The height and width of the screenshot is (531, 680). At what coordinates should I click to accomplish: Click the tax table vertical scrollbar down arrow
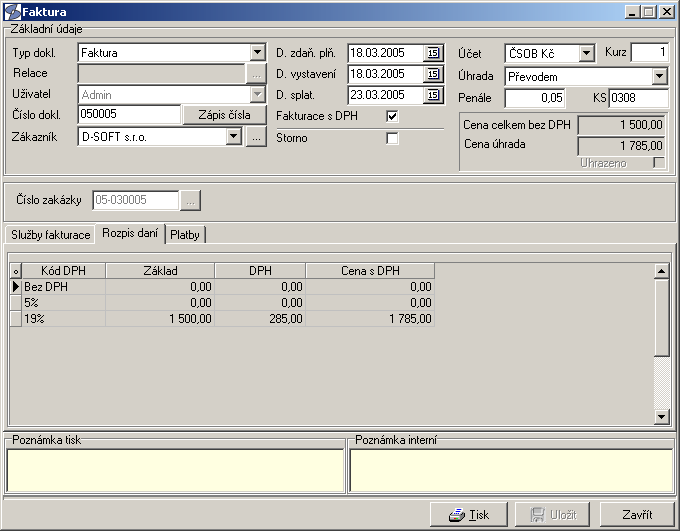pos(660,416)
